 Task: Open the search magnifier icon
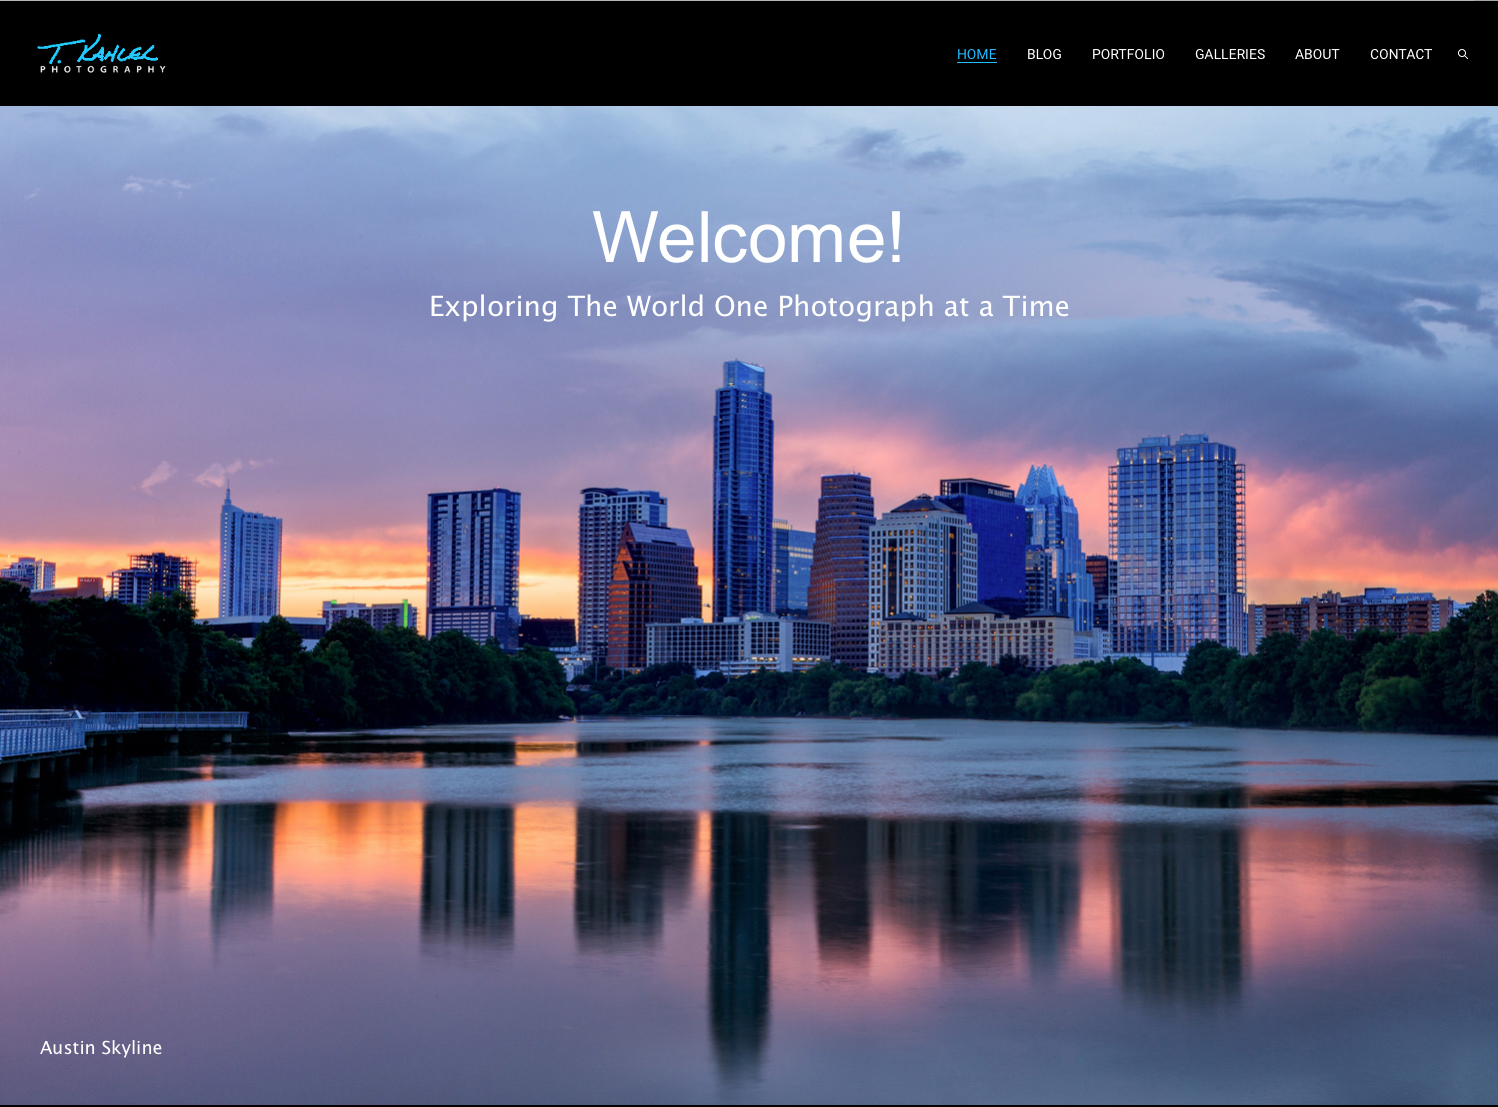pyautogui.click(x=1462, y=54)
